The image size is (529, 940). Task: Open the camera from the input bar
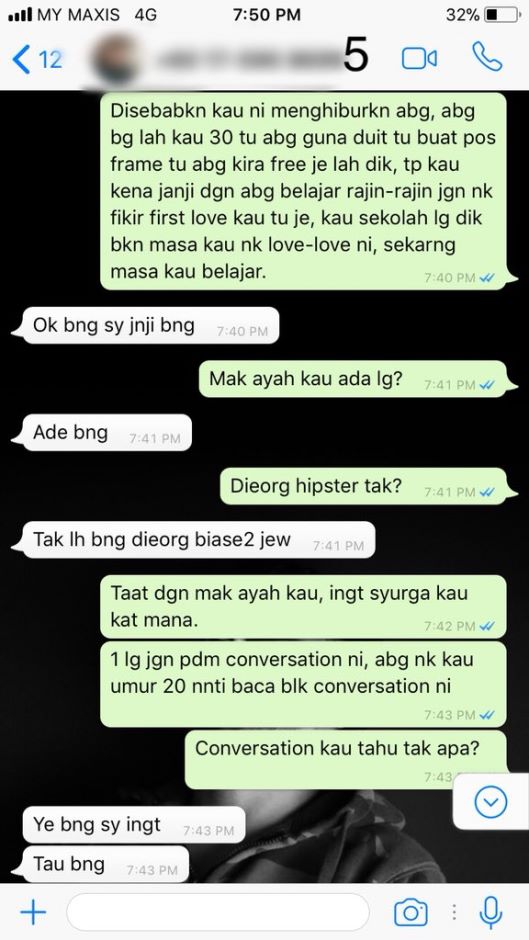click(411, 912)
